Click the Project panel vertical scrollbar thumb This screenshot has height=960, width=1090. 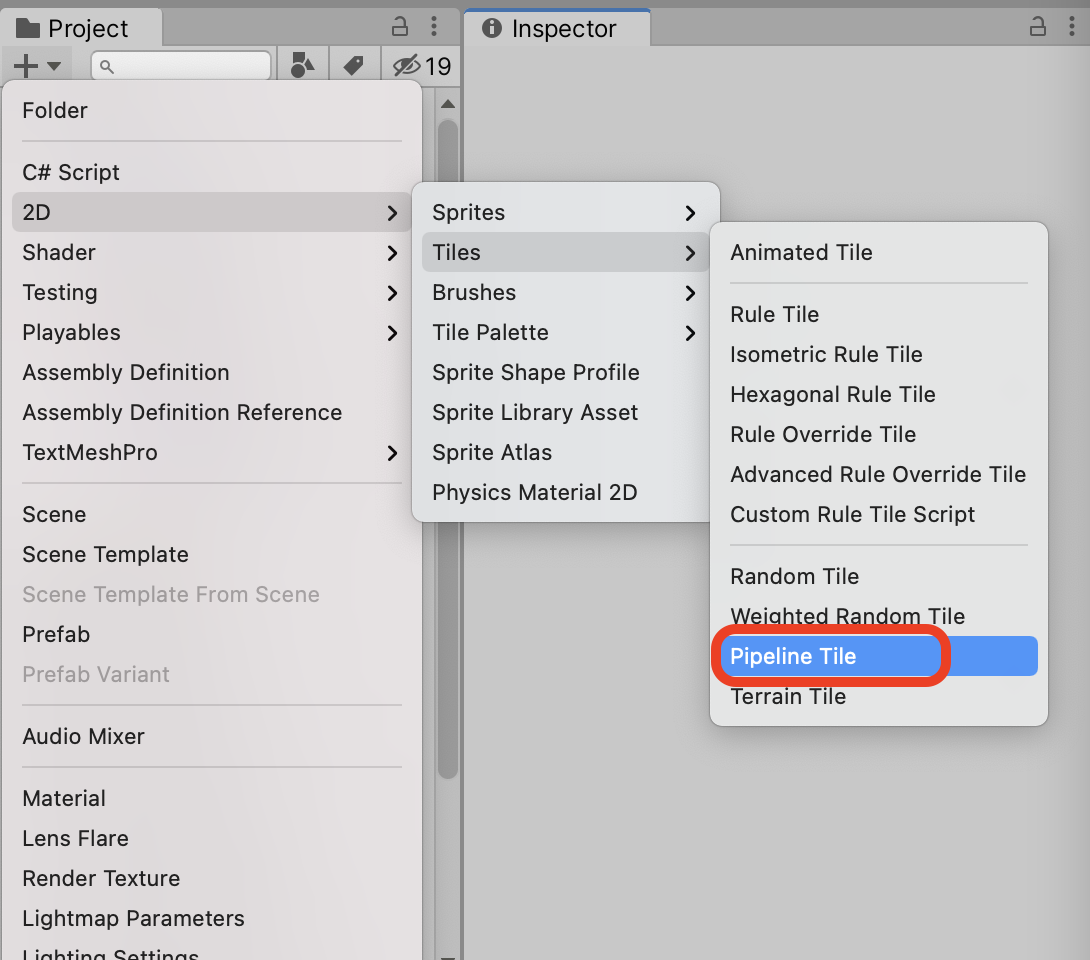click(448, 448)
